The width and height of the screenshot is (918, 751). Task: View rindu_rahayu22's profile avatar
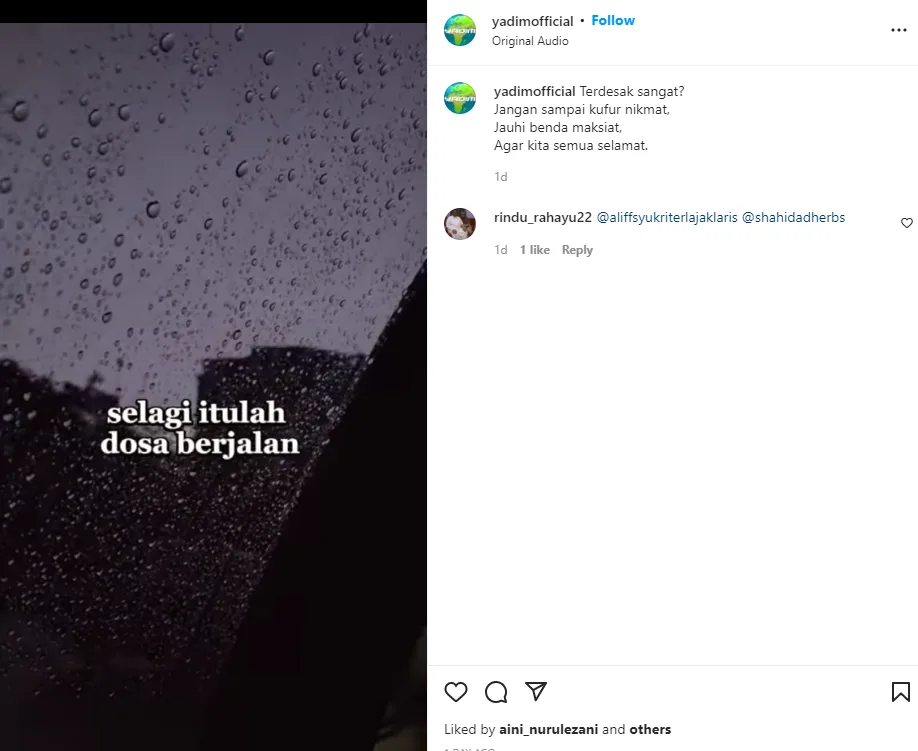tap(460, 224)
